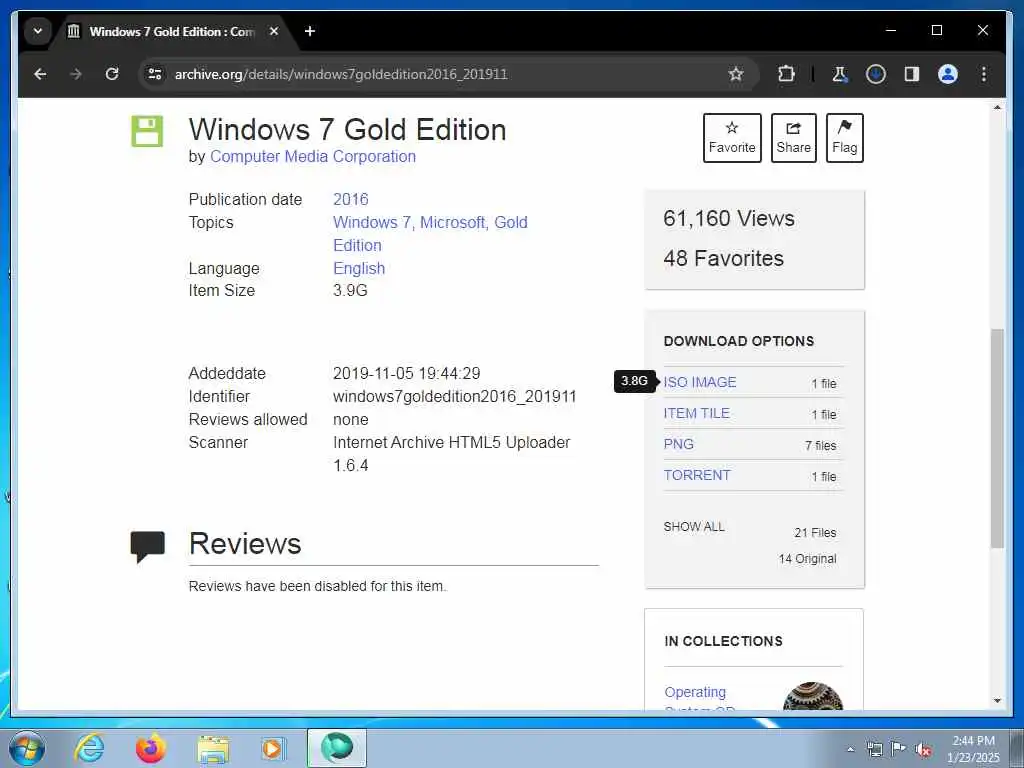
Task: Click the 2016 publication date link
Action: 351,199
